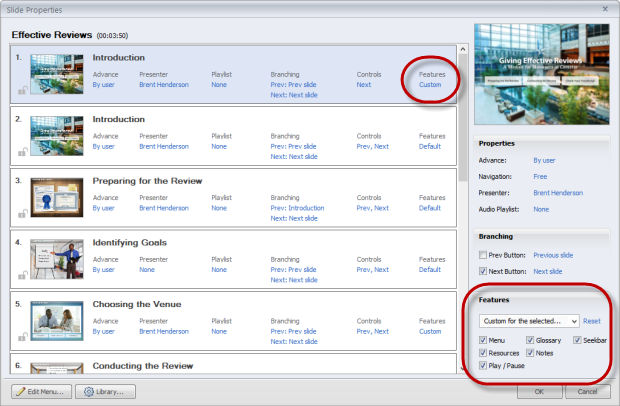This screenshot has height=406, width=620.
Task: Uncheck the Play / Pause checkbox
Action: point(484,366)
